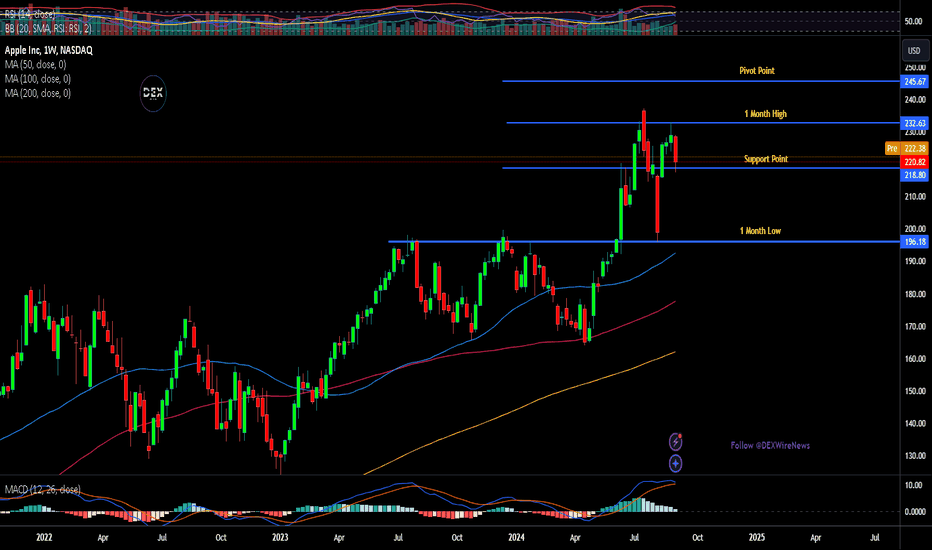Click the 250.00 price scale label

tap(915, 67)
